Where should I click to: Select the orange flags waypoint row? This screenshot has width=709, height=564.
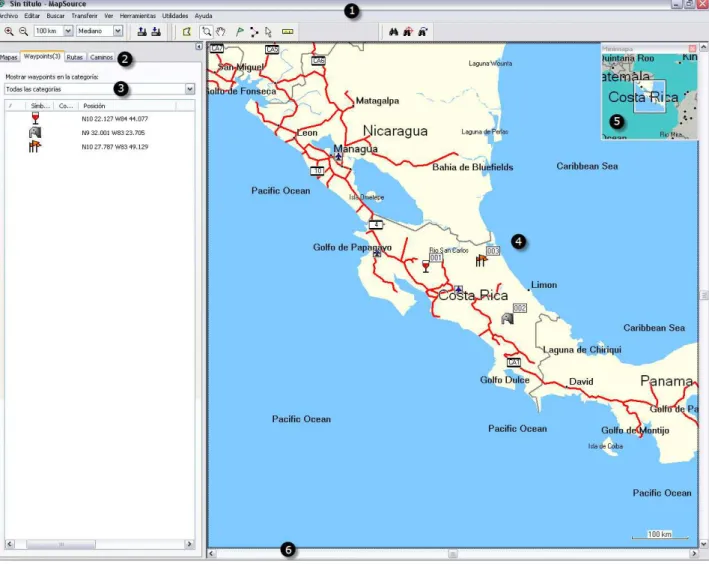point(99,147)
